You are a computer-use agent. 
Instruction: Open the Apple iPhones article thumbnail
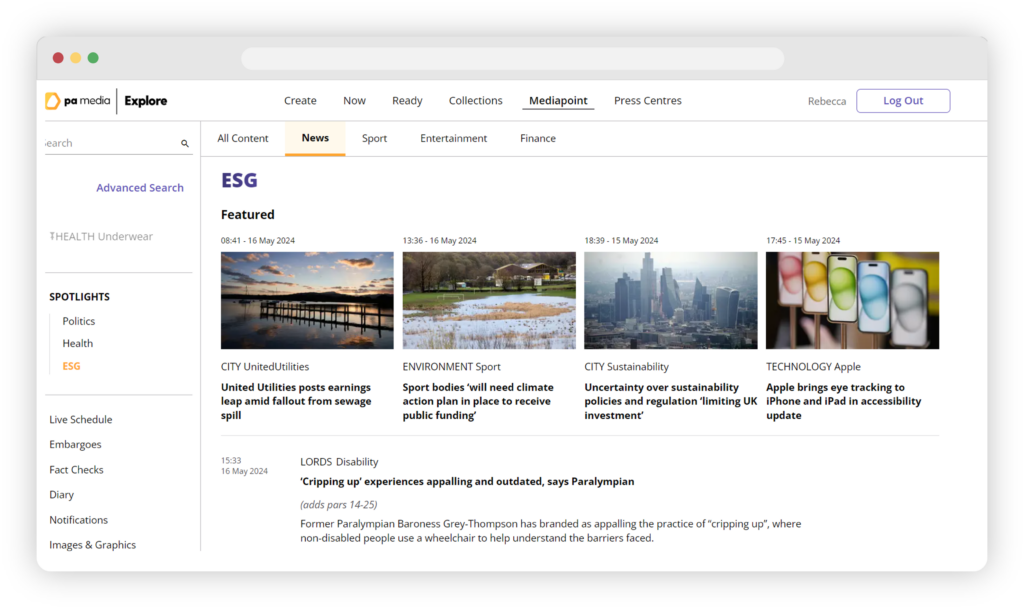(852, 300)
